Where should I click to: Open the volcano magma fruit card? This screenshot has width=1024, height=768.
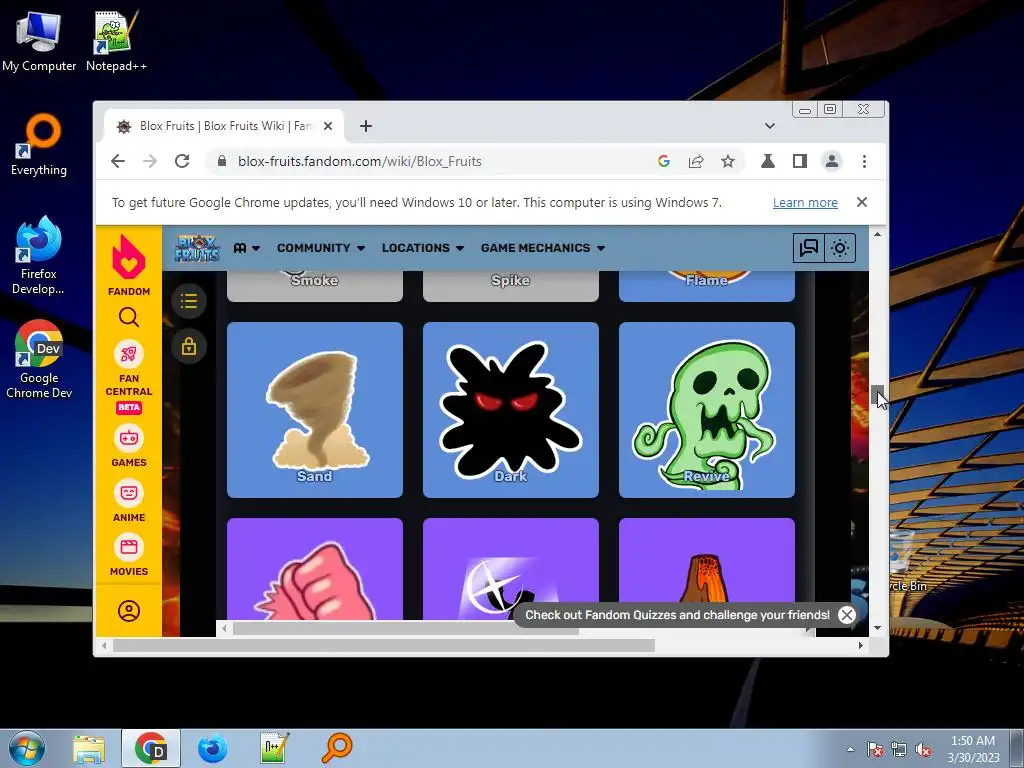tap(707, 560)
